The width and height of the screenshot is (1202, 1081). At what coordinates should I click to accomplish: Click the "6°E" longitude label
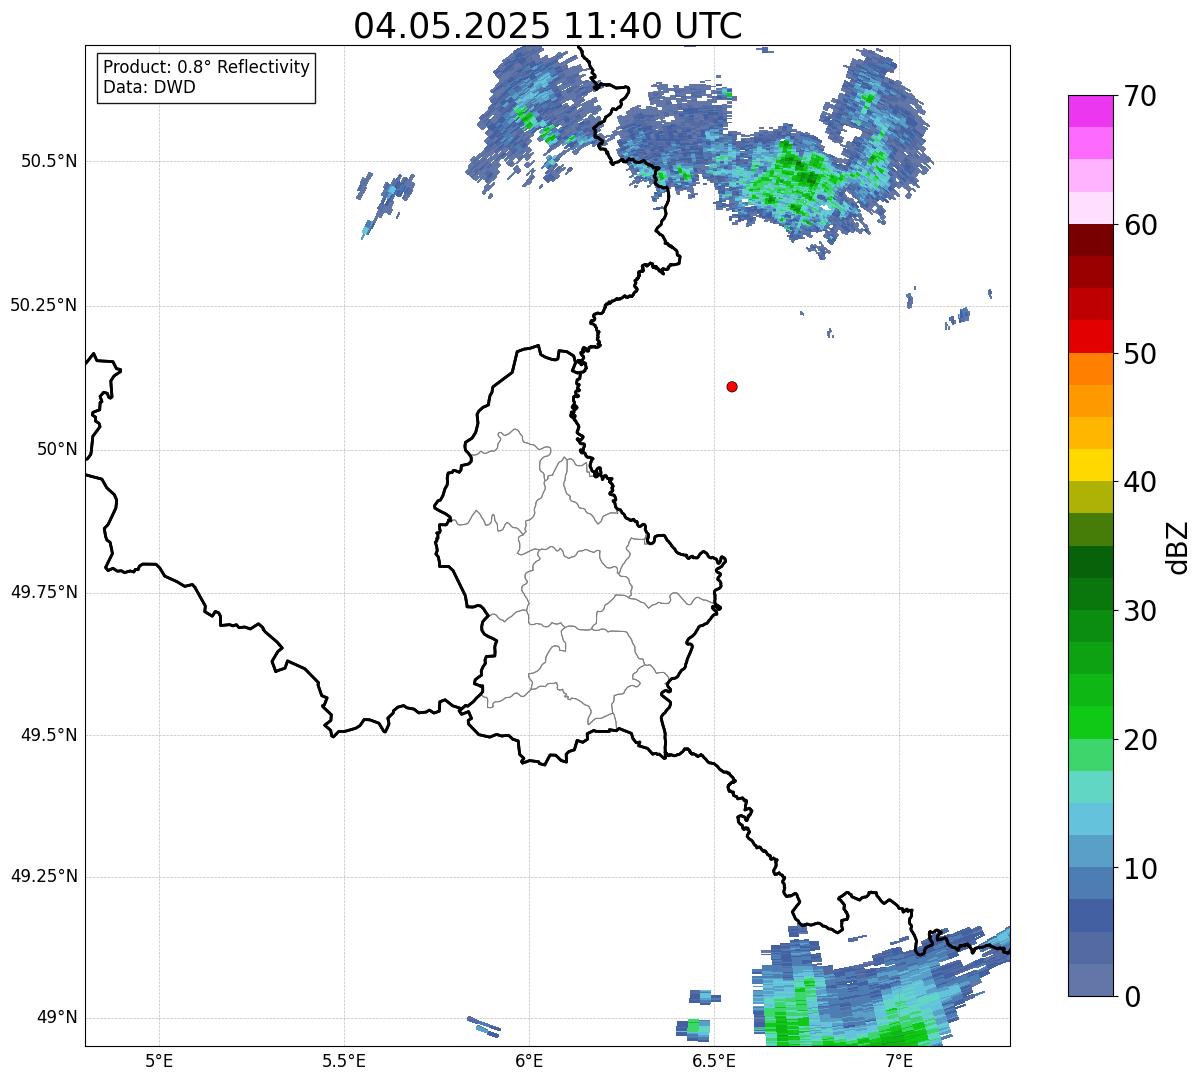(x=529, y=1061)
